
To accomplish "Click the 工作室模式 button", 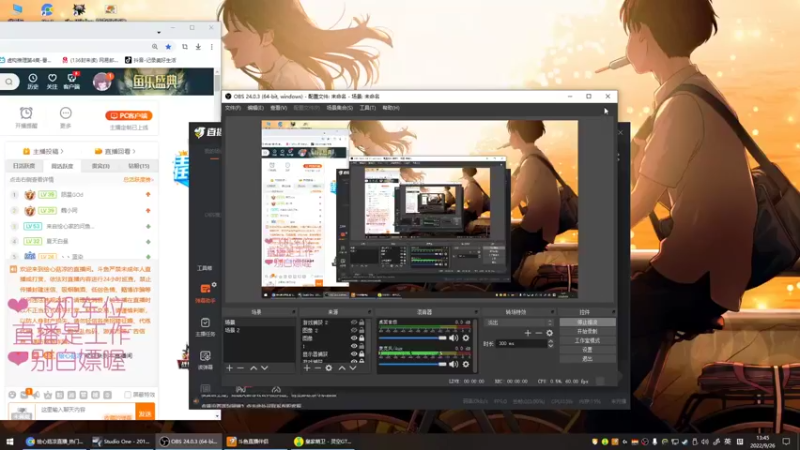I will pos(587,340).
